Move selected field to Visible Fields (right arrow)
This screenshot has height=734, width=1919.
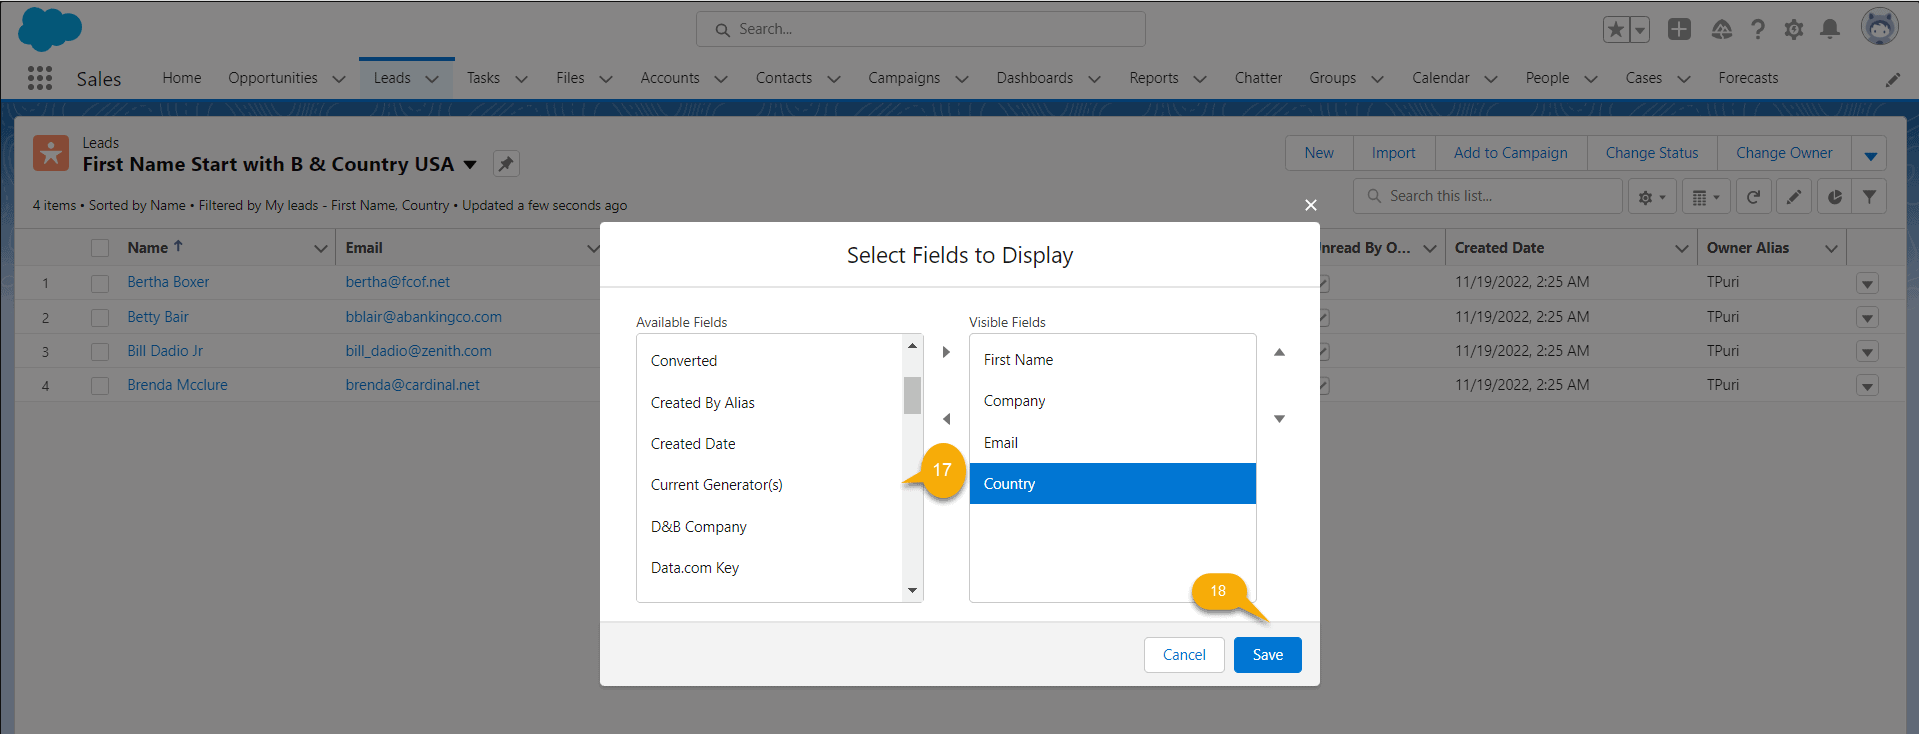pos(946,352)
